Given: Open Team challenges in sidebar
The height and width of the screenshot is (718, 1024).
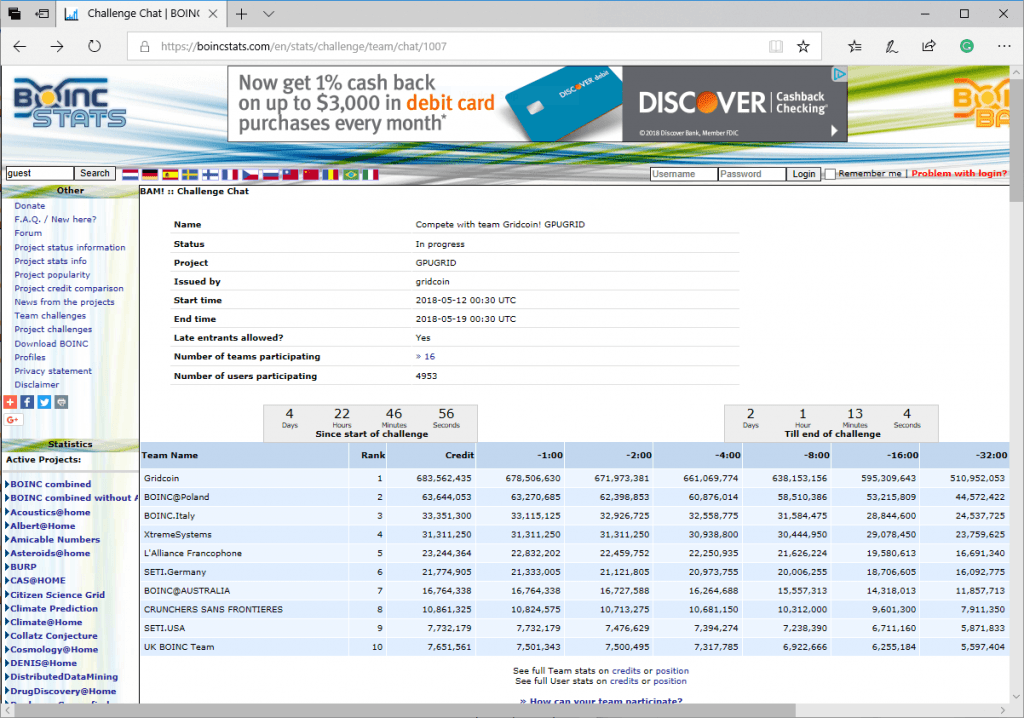Looking at the screenshot, I should [x=50, y=316].
